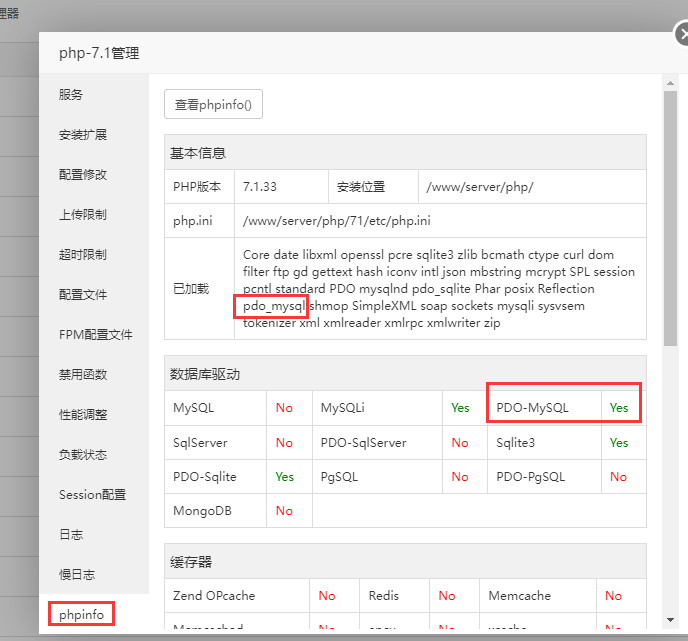Click the 已加载 row label
The height and width of the screenshot is (641, 688).
tap(191, 289)
